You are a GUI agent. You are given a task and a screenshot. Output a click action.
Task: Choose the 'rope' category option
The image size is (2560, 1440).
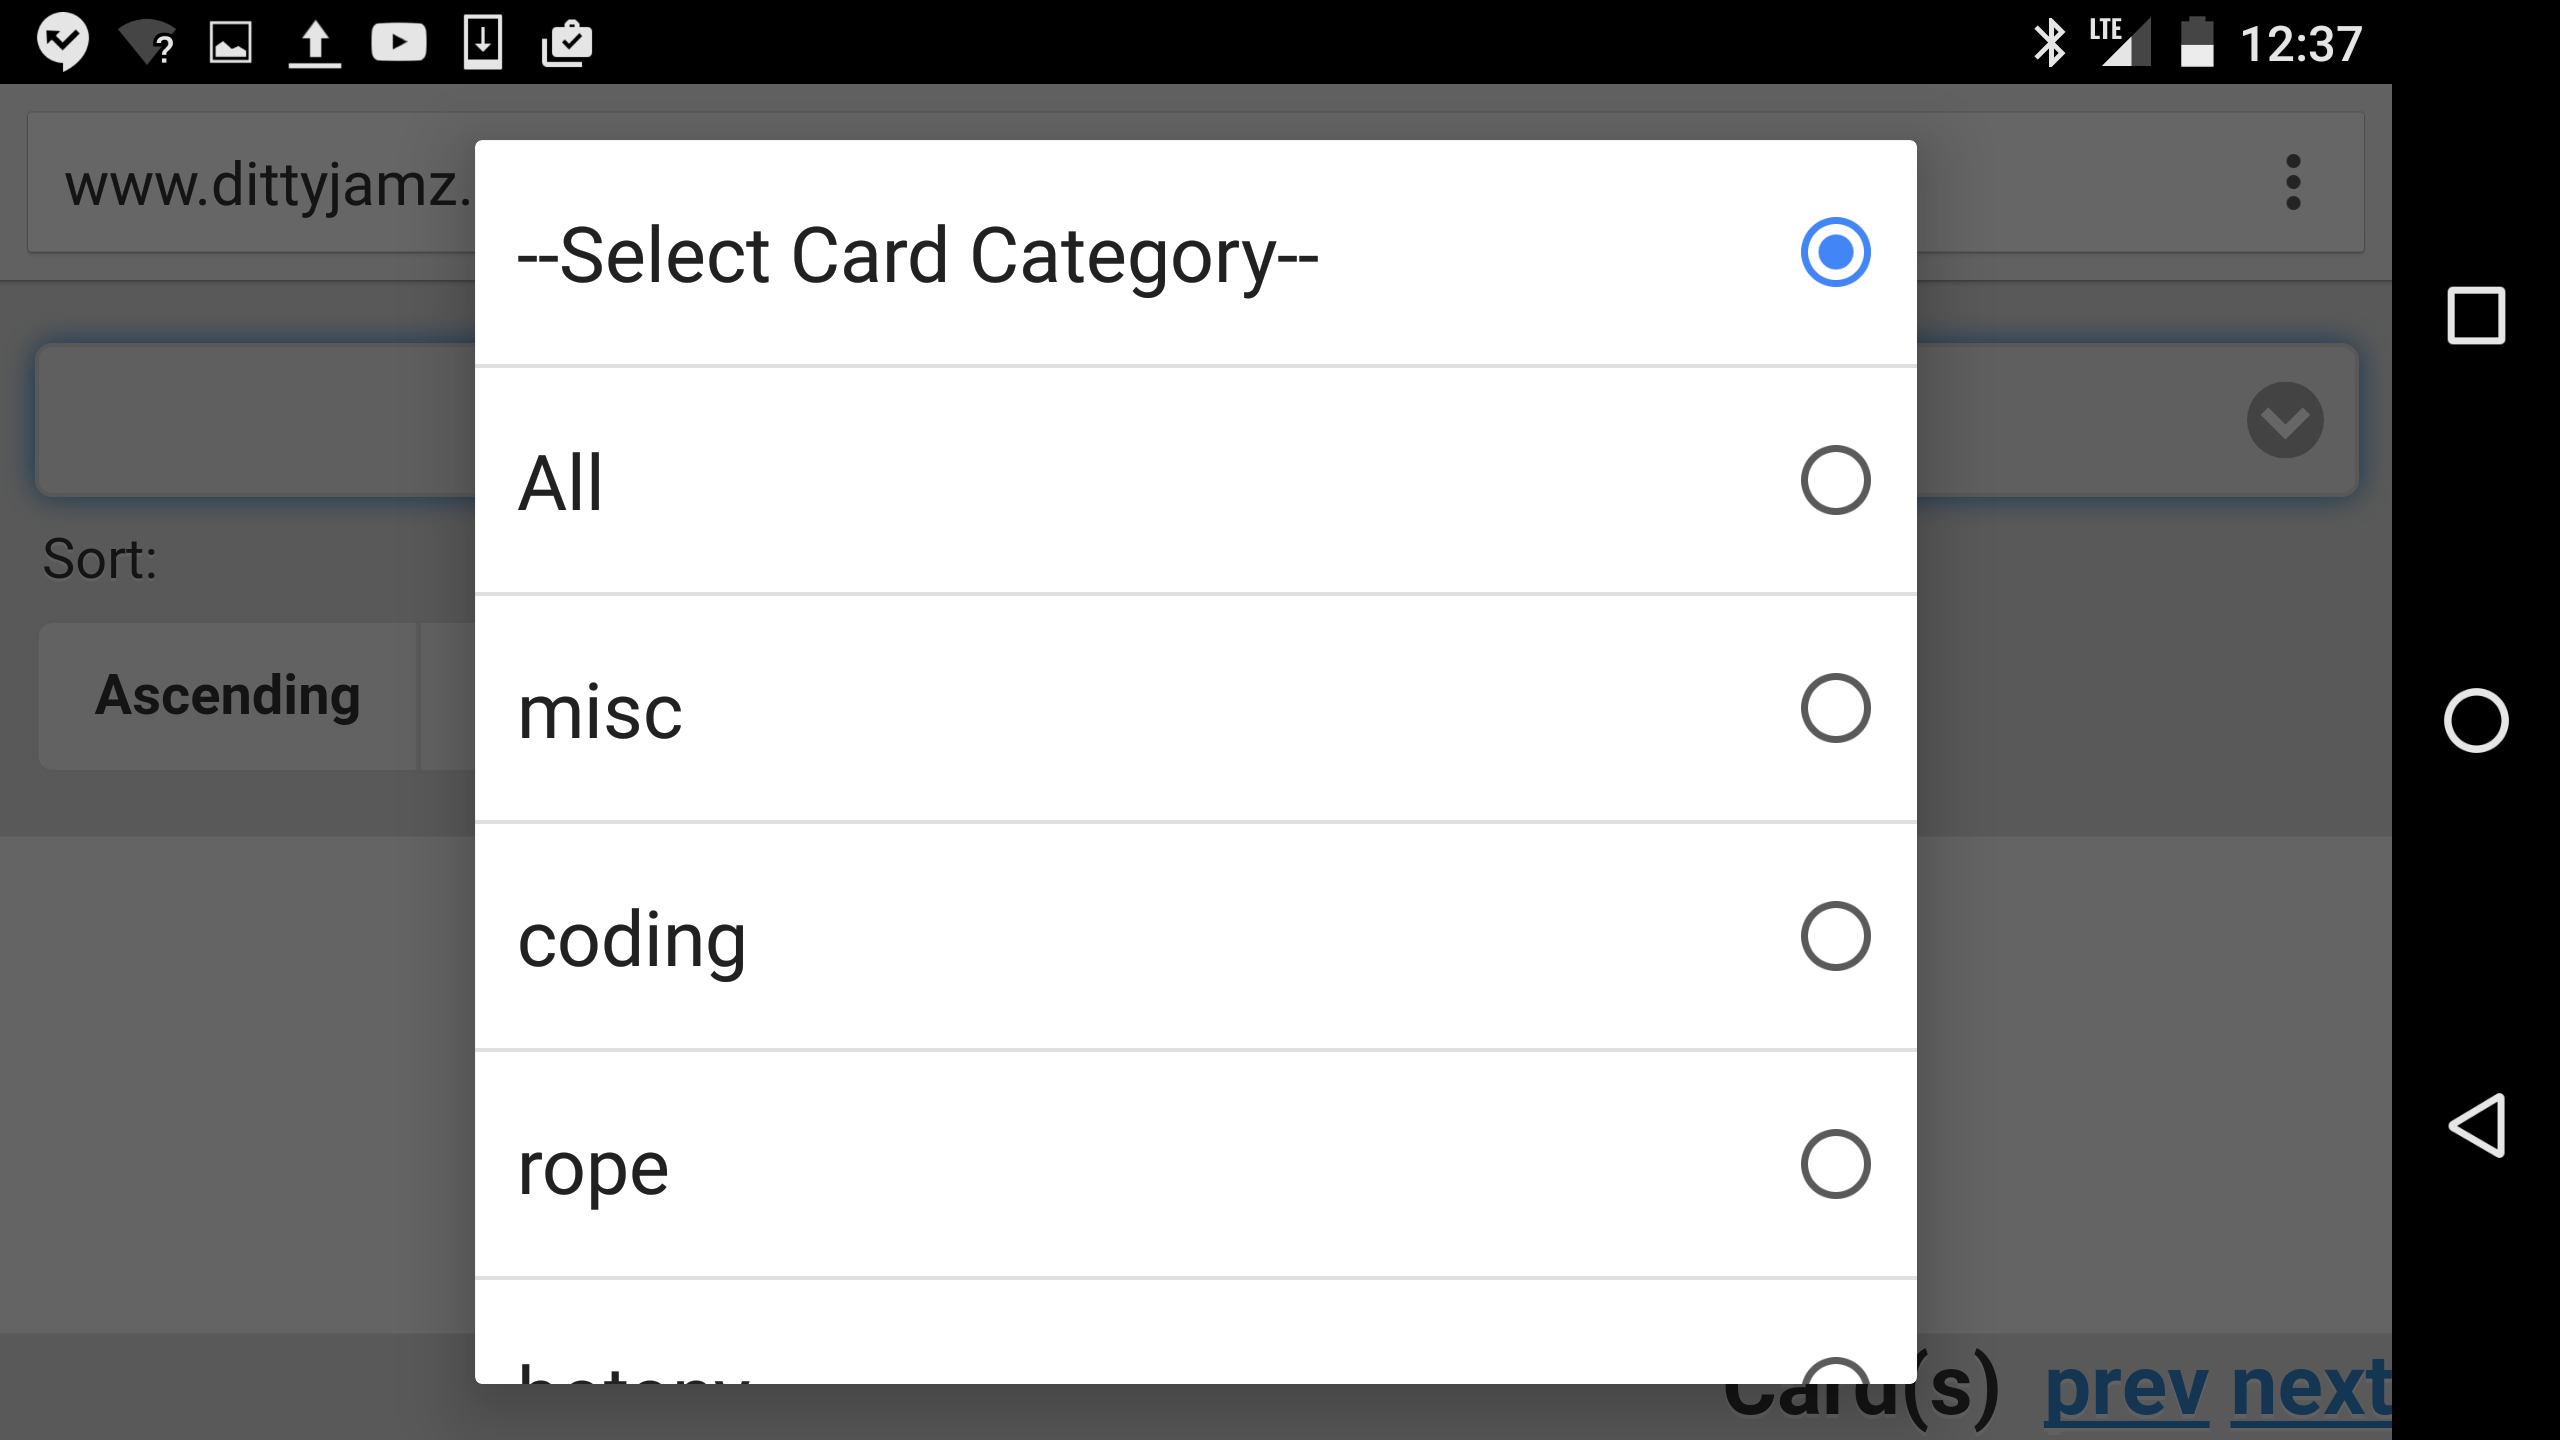click(1195, 1165)
